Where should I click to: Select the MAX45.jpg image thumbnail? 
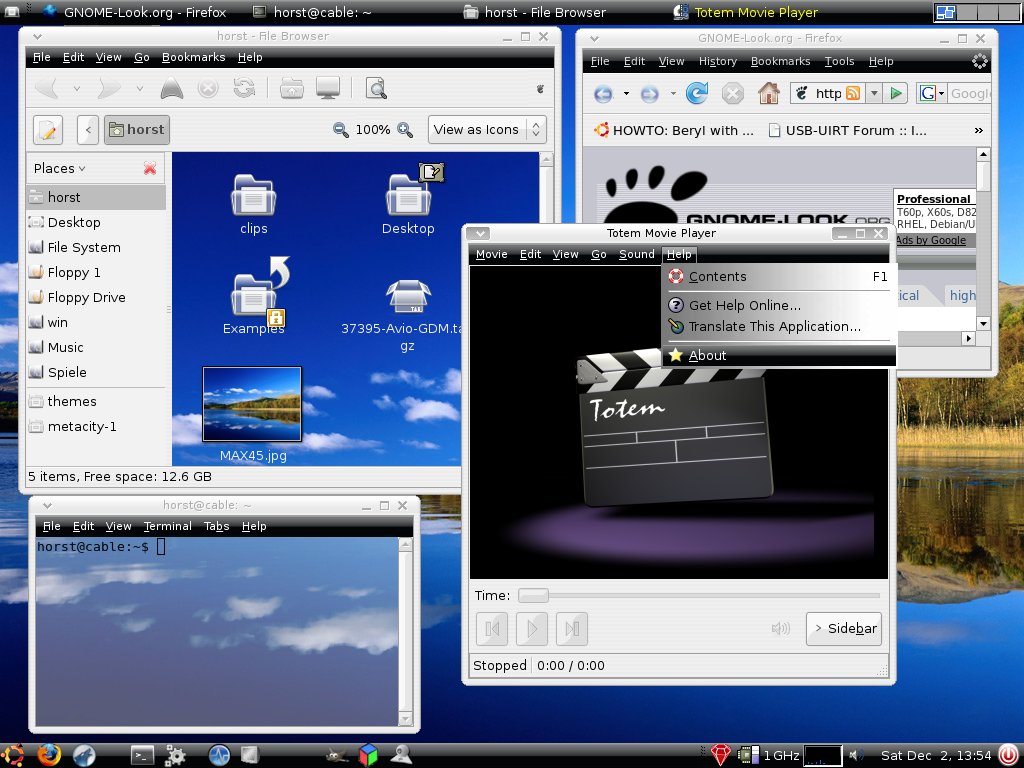[252, 404]
